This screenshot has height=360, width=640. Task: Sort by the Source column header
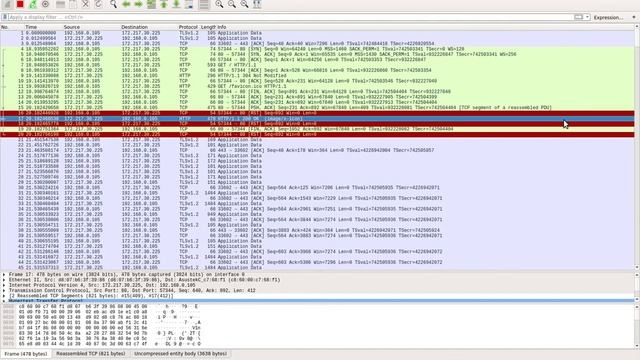click(x=71, y=27)
